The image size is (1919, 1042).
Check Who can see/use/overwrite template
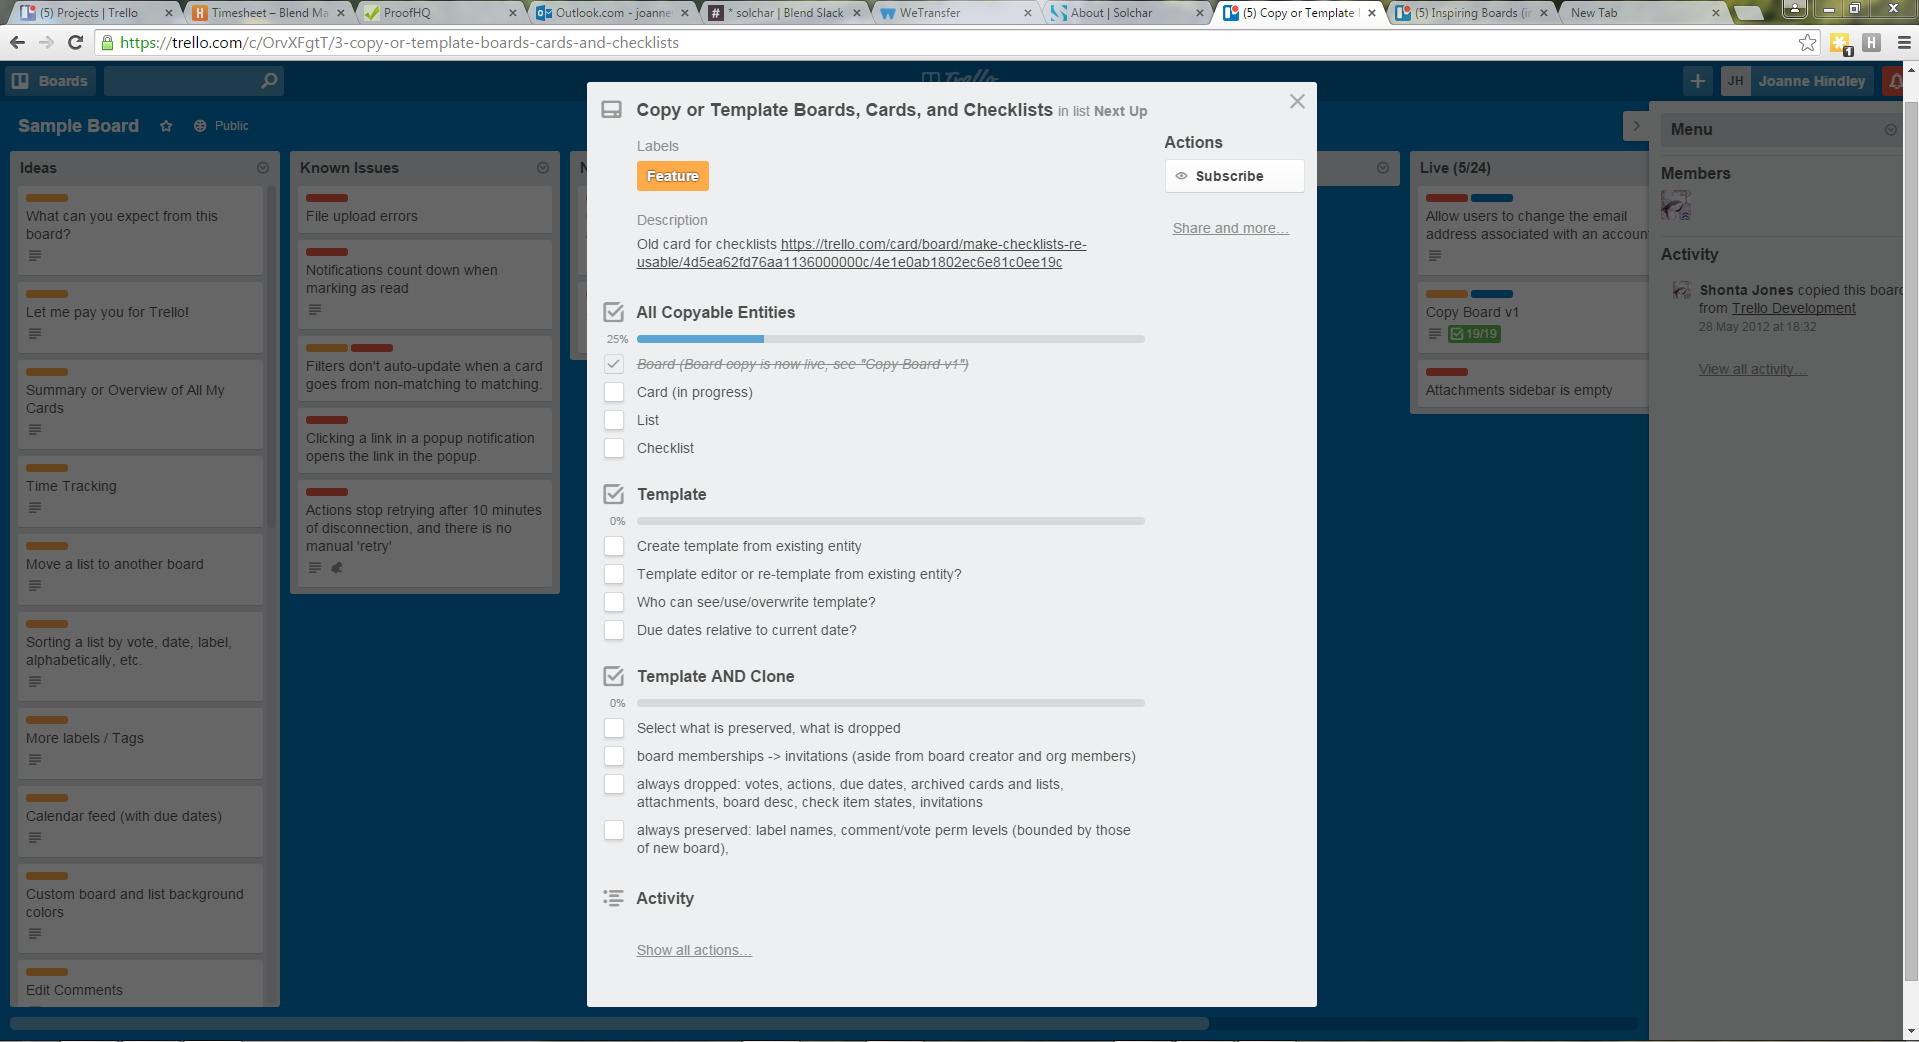(x=614, y=602)
